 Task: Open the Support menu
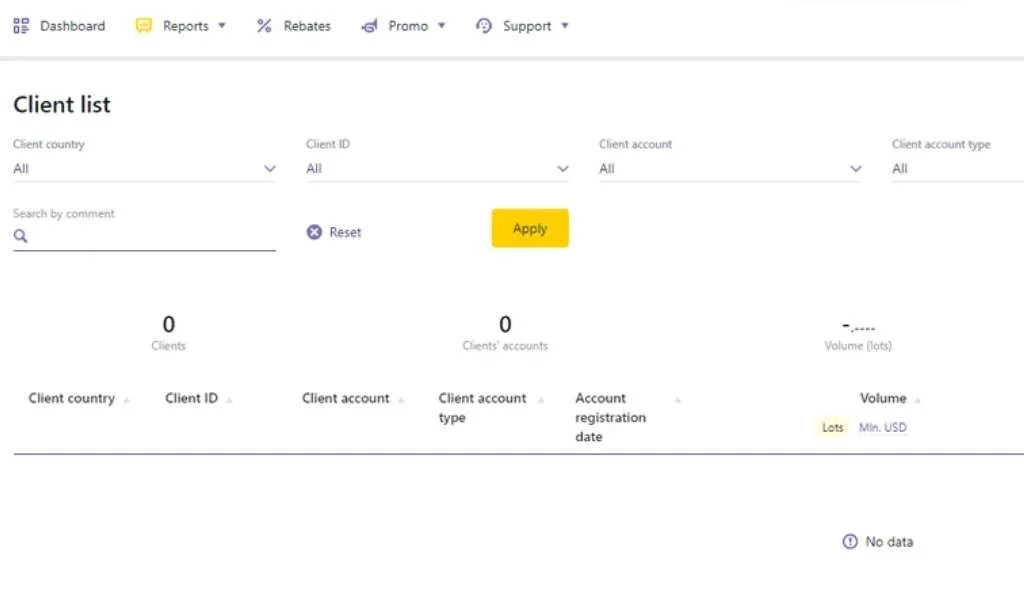(528, 26)
